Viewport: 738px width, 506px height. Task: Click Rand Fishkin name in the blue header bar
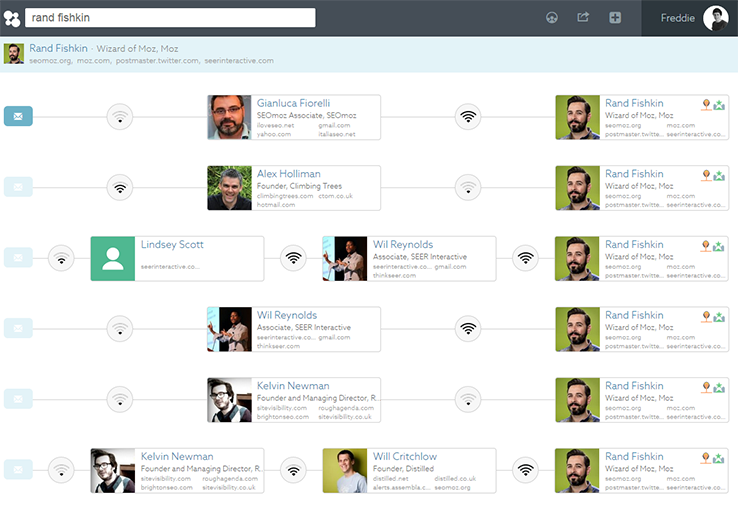coord(58,48)
